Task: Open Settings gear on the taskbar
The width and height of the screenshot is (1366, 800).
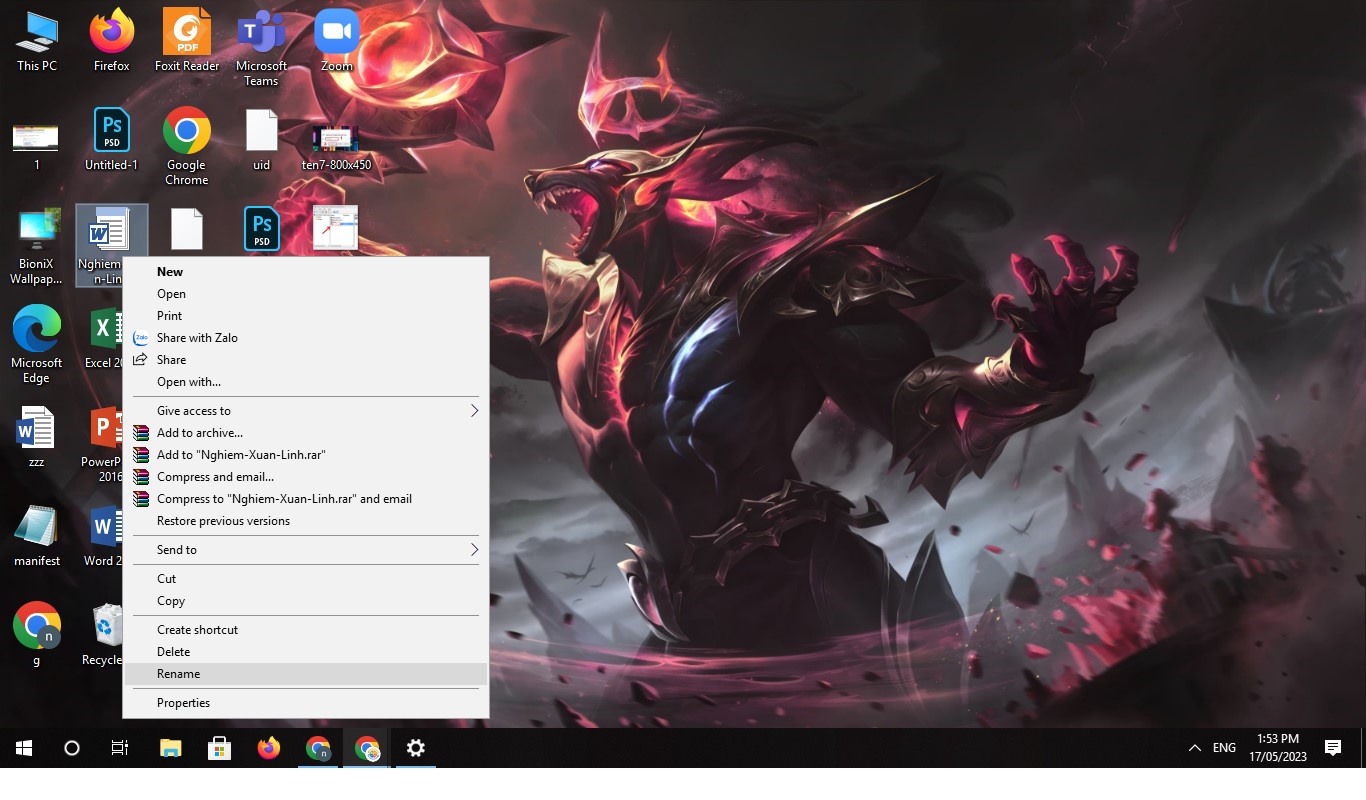Action: [x=416, y=748]
